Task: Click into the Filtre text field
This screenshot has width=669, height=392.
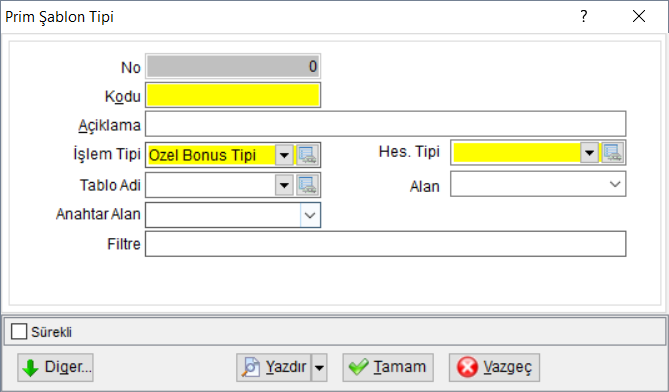Action: pos(386,244)
